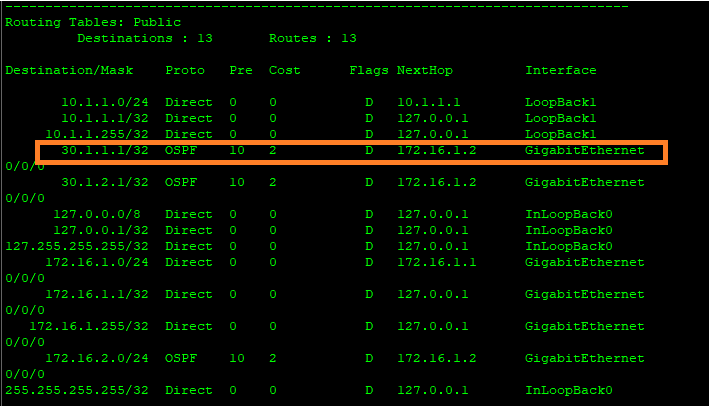
Task: Click the Cost column header
Action: (284, 71)
